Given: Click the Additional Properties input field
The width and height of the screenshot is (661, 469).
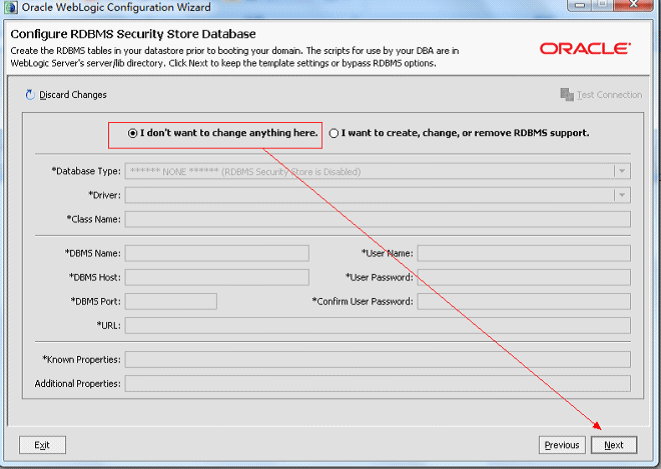Looking at the screenshot, I should pyautogui.click(x=377, y=383).
